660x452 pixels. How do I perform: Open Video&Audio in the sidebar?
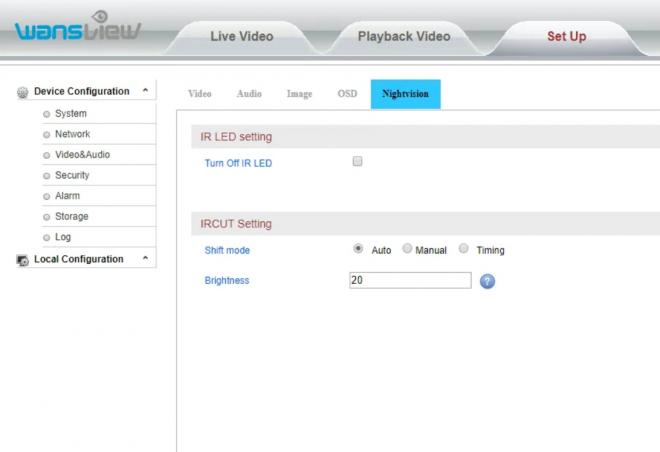click(x=82, y=155)
